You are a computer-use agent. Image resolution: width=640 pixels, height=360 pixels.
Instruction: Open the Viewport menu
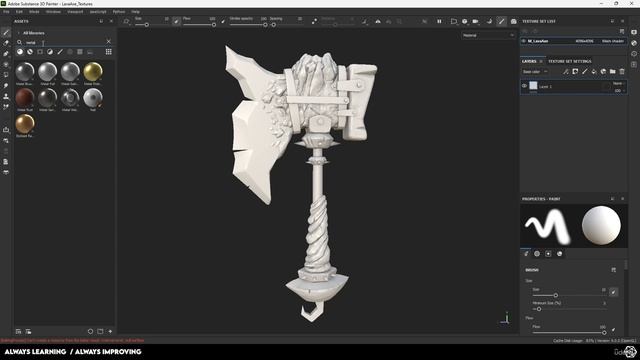(75, 12)
